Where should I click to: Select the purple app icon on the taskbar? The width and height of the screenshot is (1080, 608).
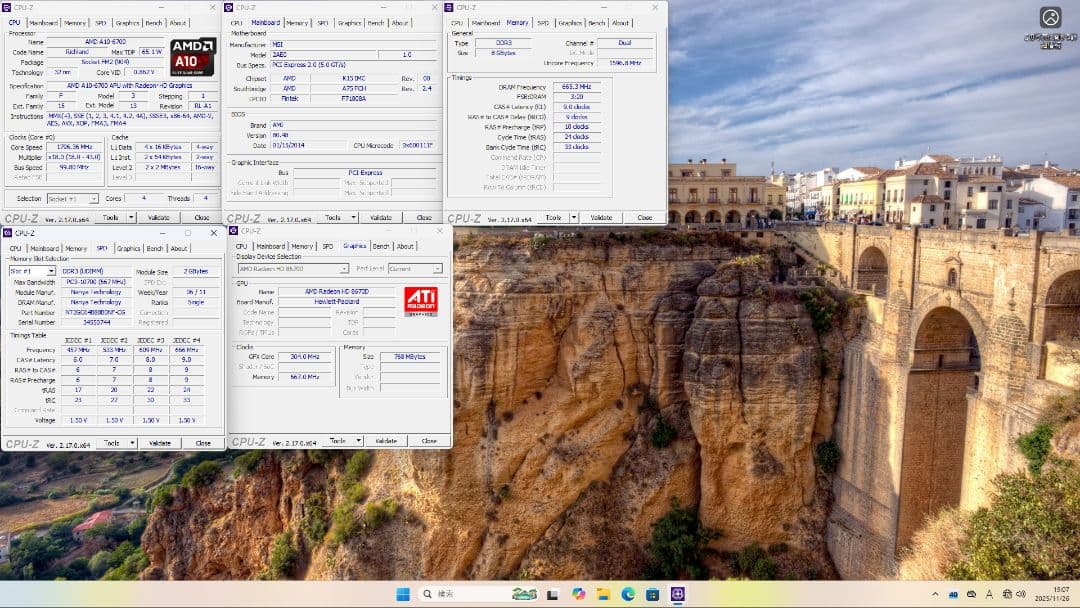click(678, 595)
